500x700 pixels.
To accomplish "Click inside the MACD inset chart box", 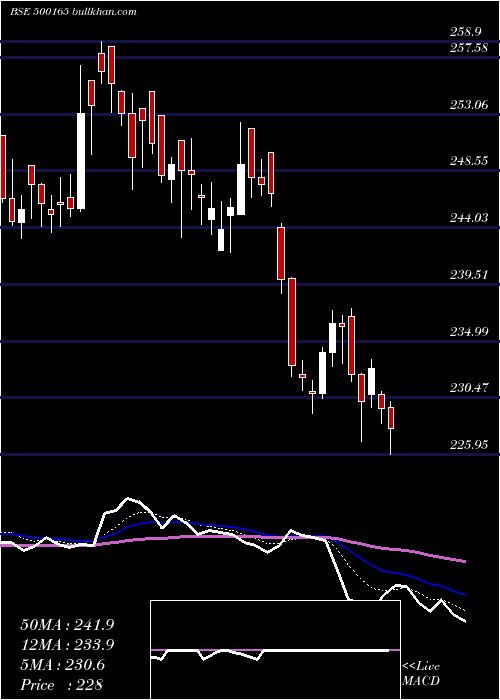I will click(275, 650).
